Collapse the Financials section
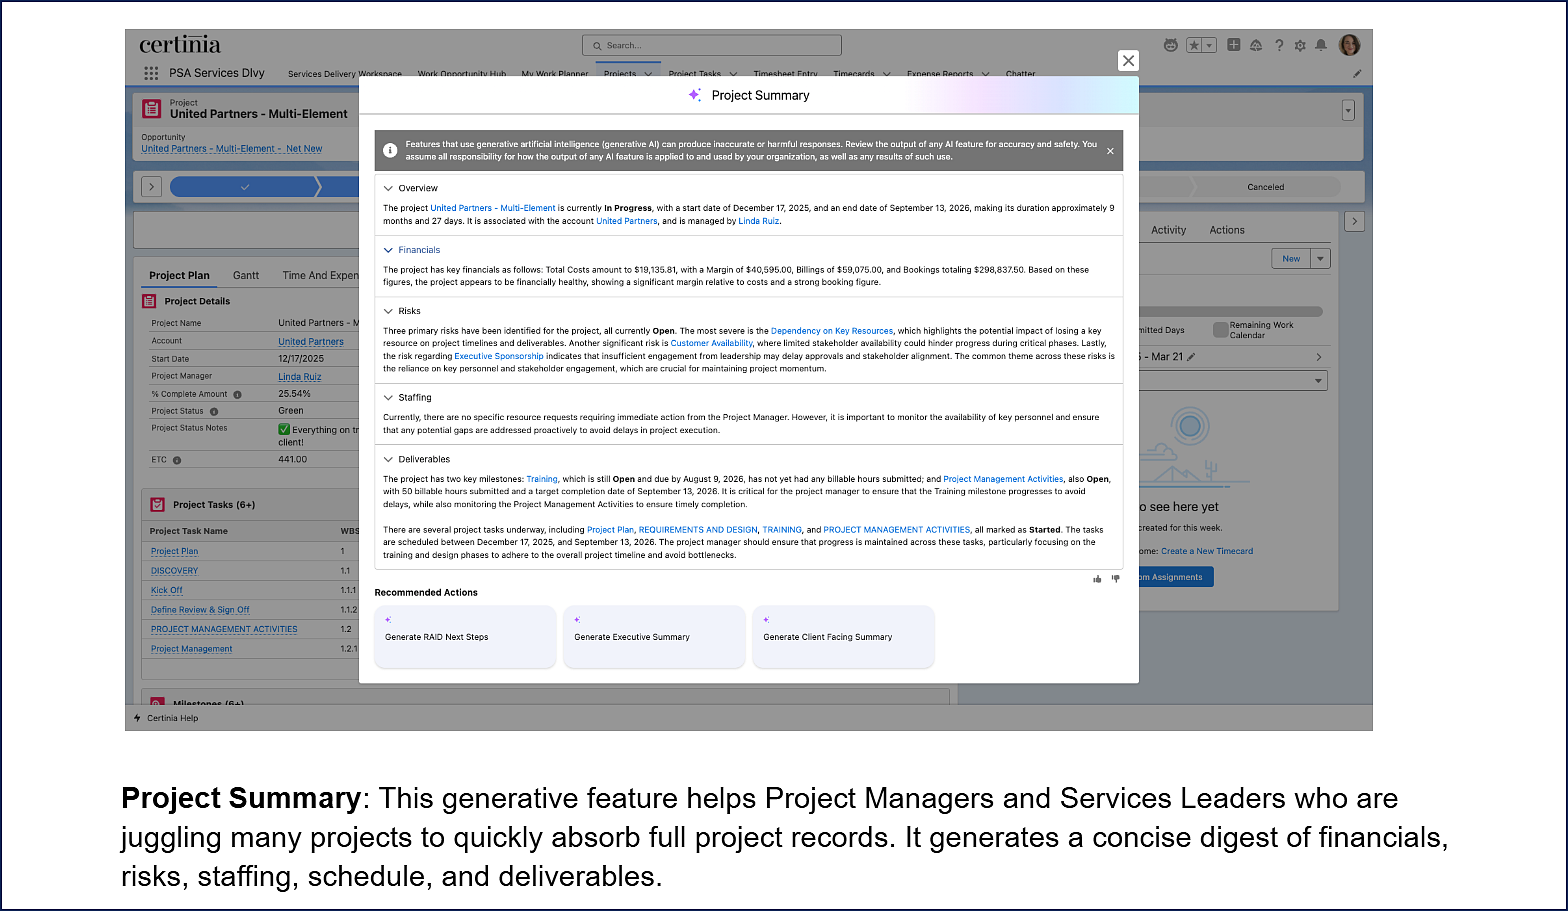 pos(388,250)
